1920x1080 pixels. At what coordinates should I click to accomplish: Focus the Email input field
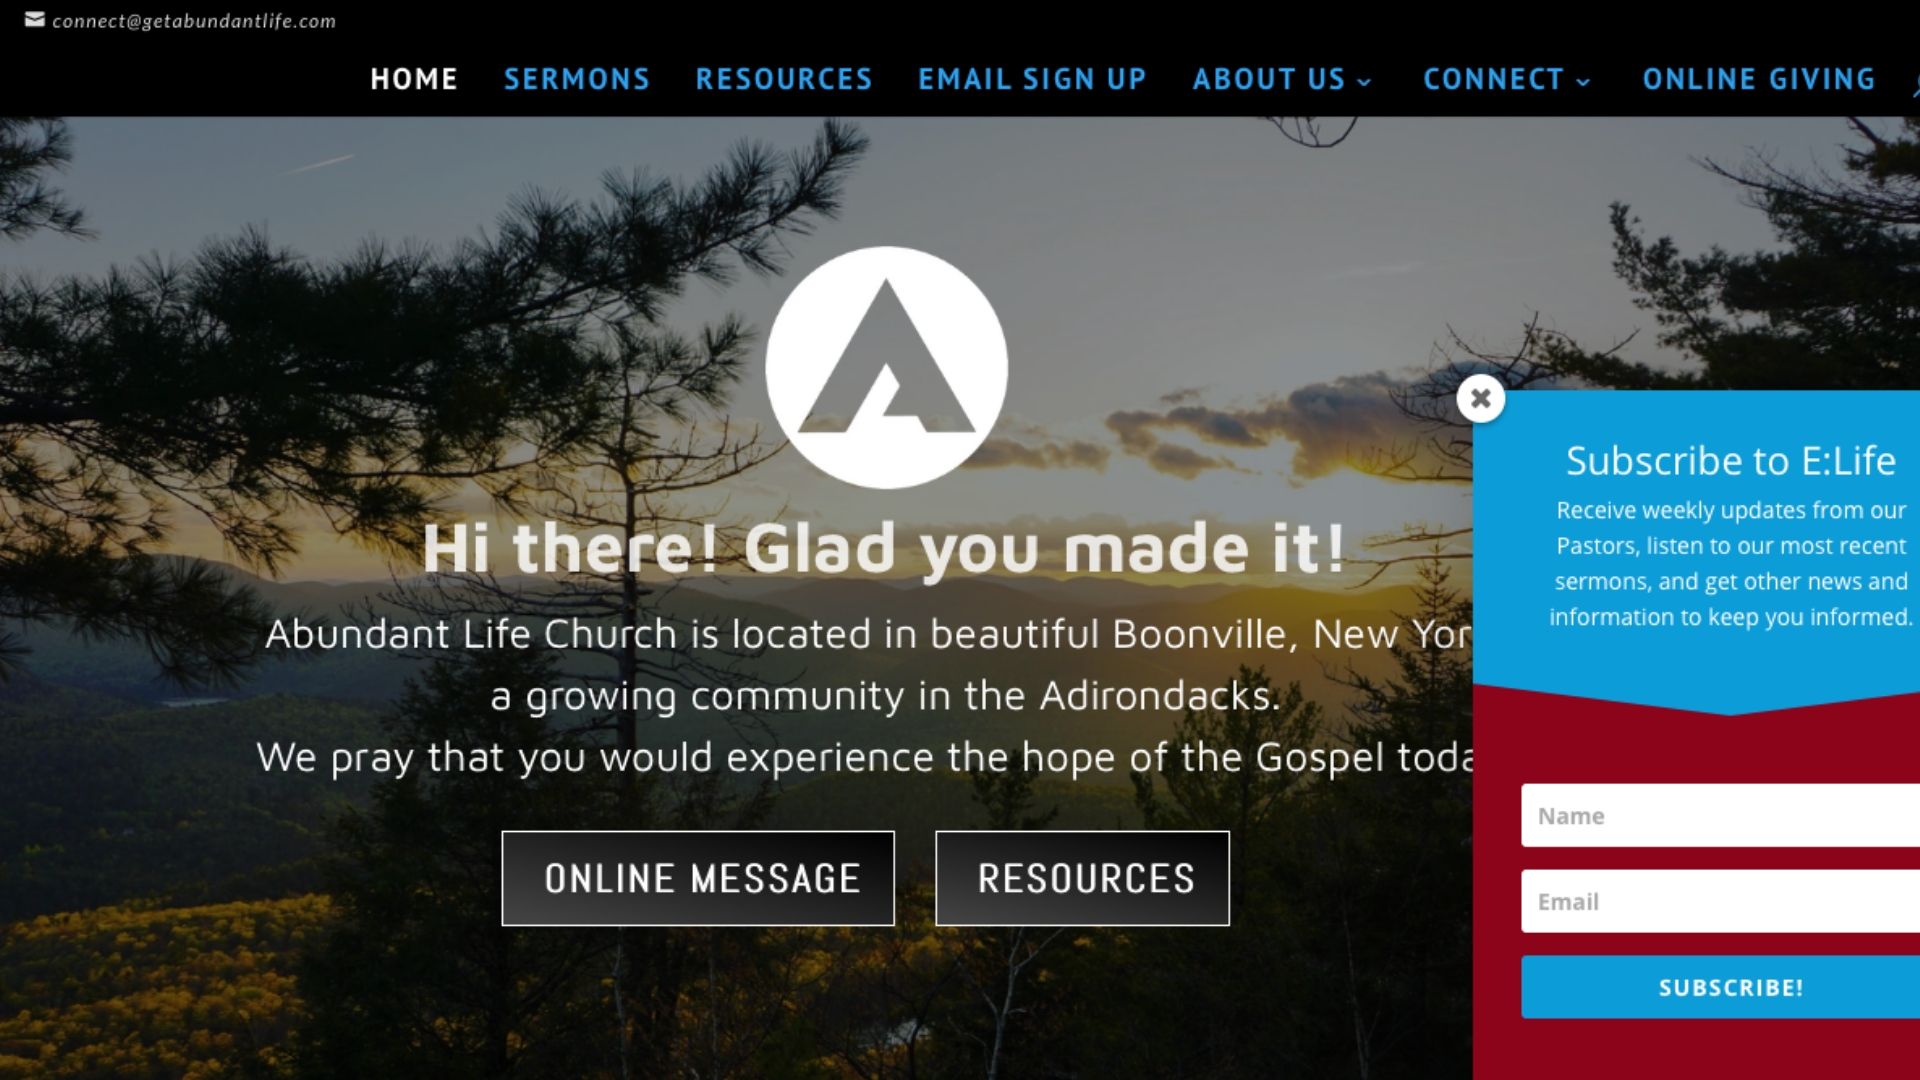click(1721, 901)
